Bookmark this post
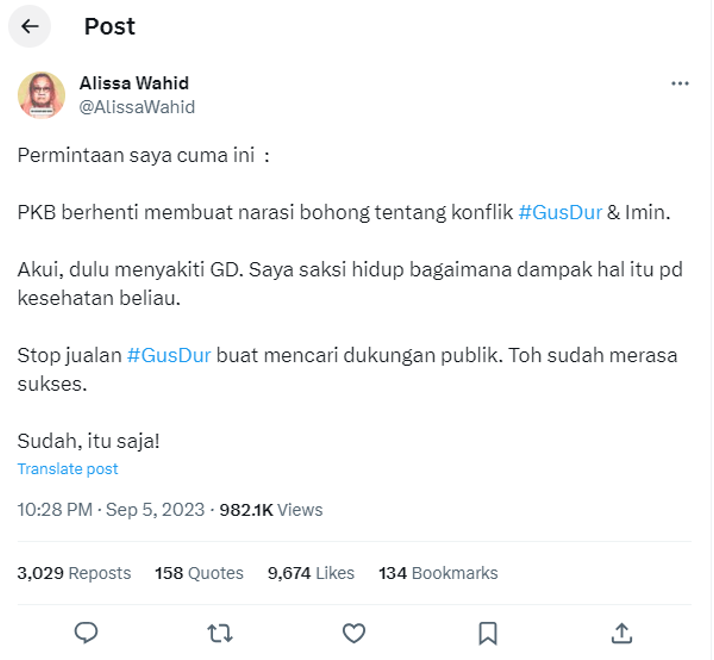Screen dimensions: 714x660 (x=487, y=632)
